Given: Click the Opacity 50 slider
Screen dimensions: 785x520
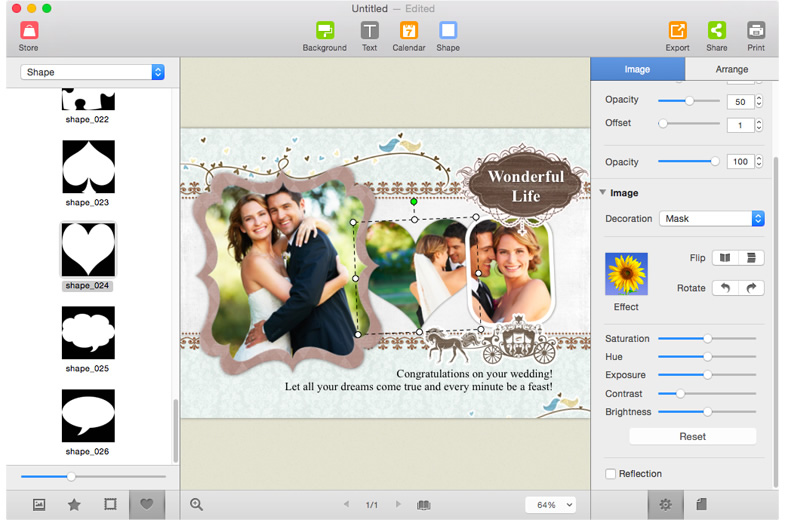Looking at the screenshot, I should click(x=689, y=101).
